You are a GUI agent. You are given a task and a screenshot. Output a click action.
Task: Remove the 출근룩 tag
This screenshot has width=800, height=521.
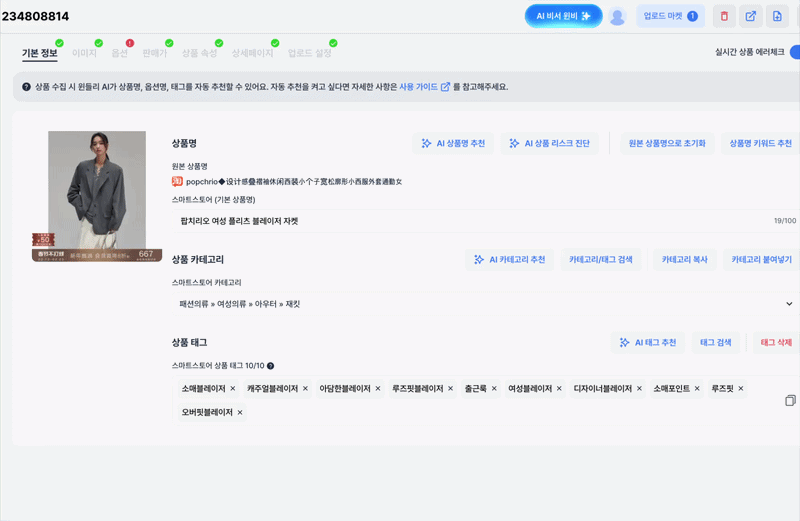[x=494, y=389]
